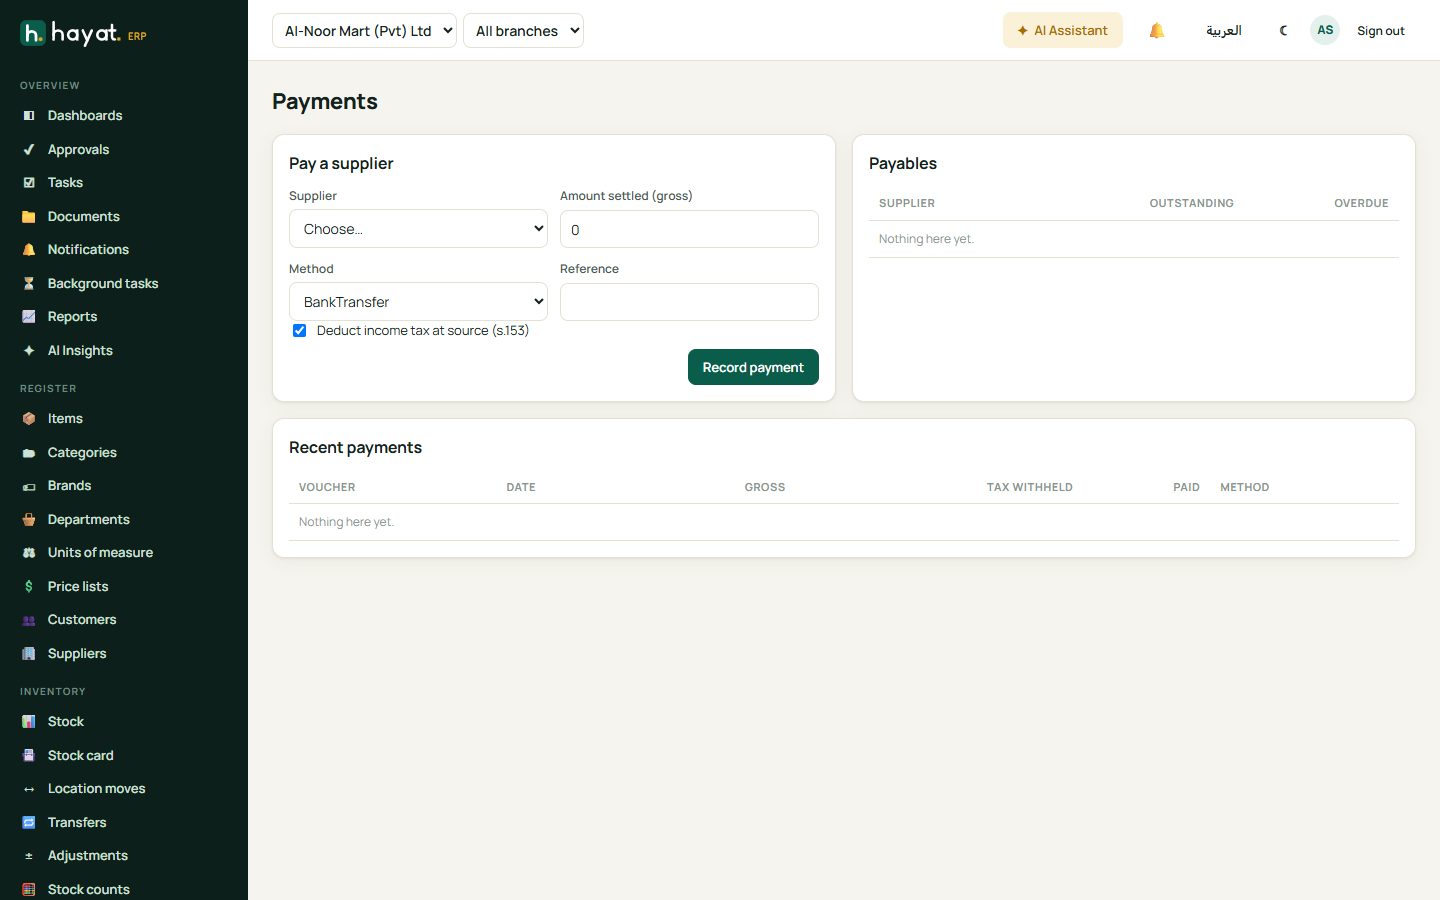Screen dimensions: 1440x900
Task: Toggle dark mode moon icon
Action: [x=1284, y=31]
